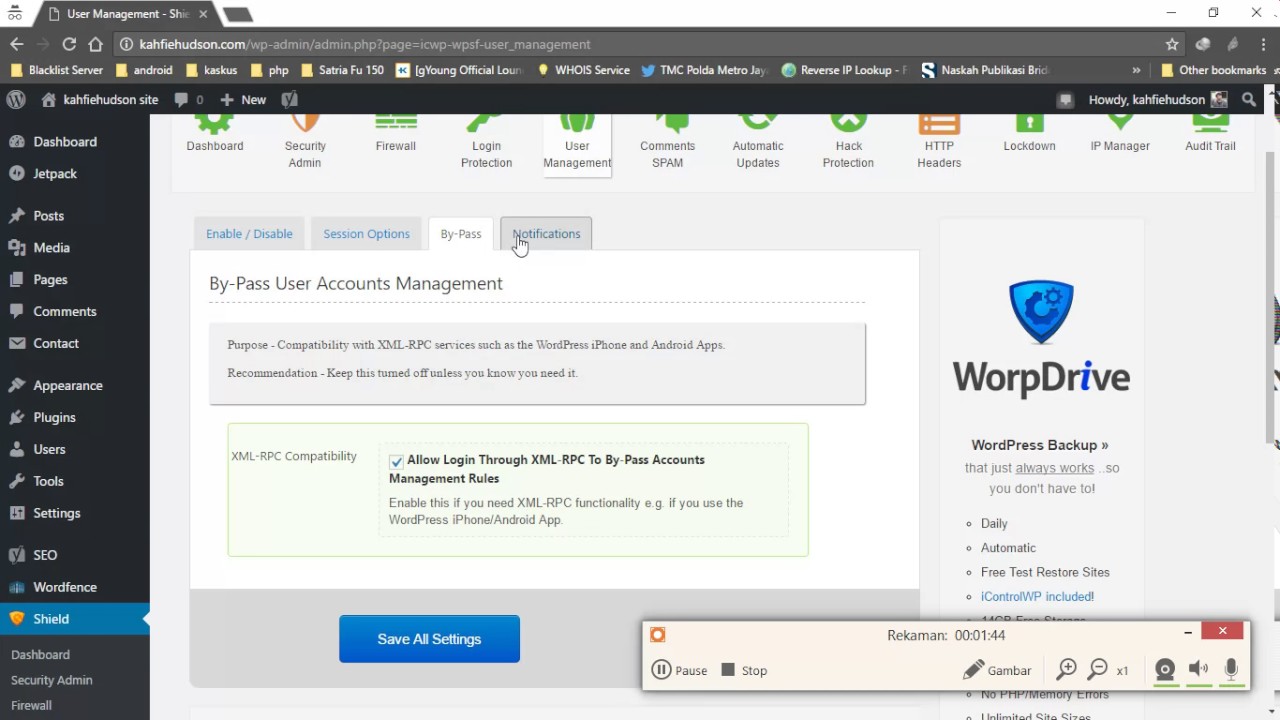
Task: Bookmark this page with the star icon
Action: [x=1172, y=44]
